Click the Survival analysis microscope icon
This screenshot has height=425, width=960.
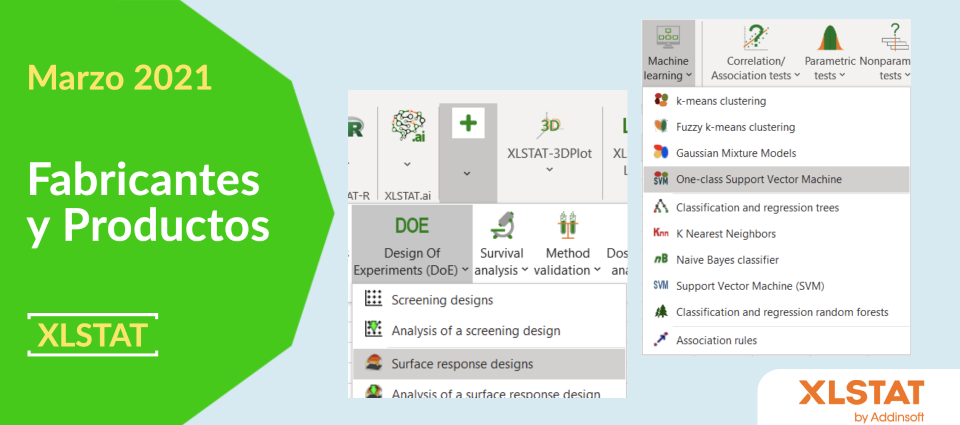click(x=502, y=225)
